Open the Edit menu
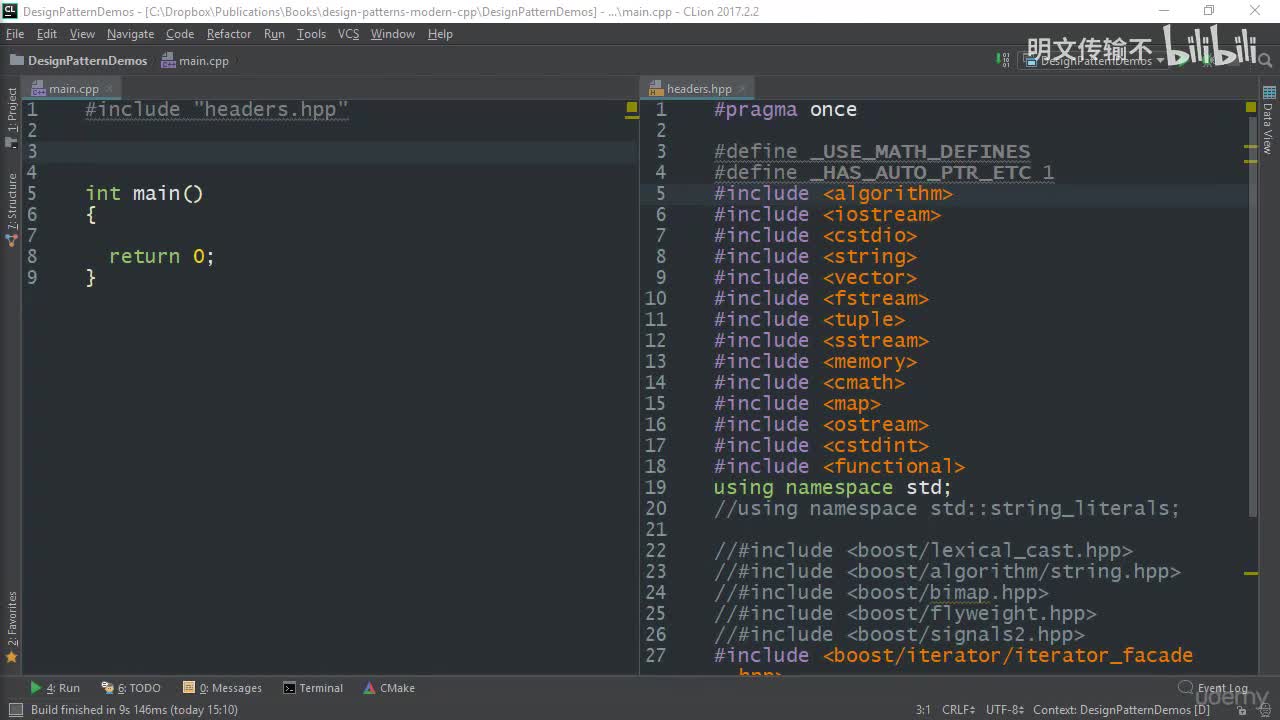 click(x=47, y=34)
